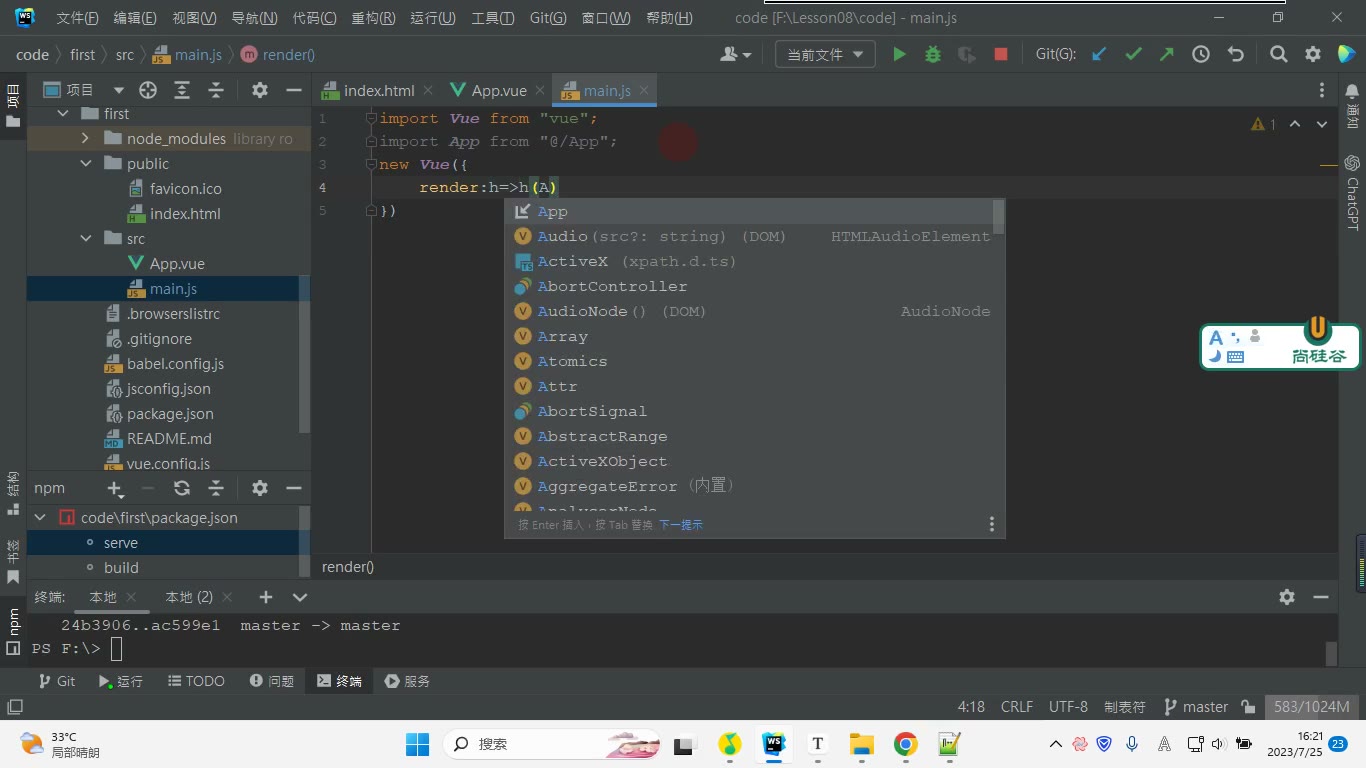Stop the running process with red square

click(x=1000, y=55)
